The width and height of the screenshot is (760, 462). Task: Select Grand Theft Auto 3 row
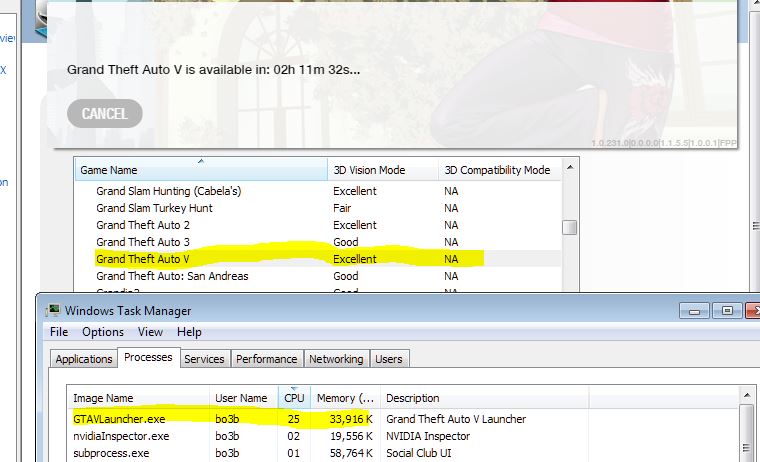[318, 242]
